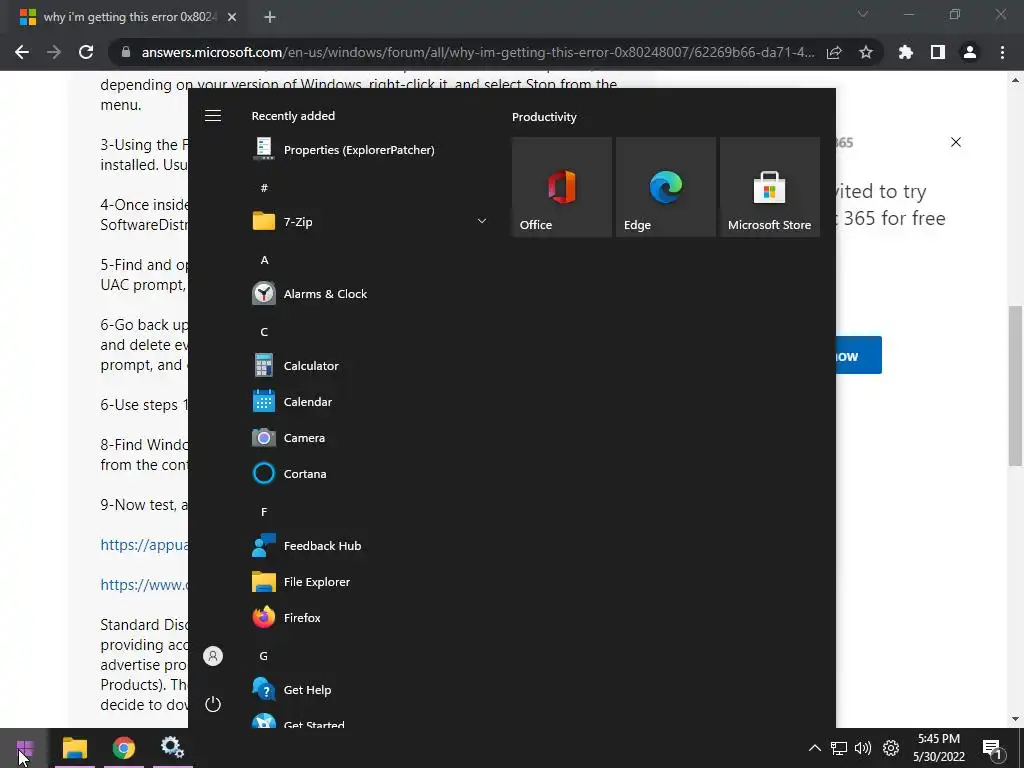Open network status tray icon
The image size is (1024, 768).
tap(839, 748)
